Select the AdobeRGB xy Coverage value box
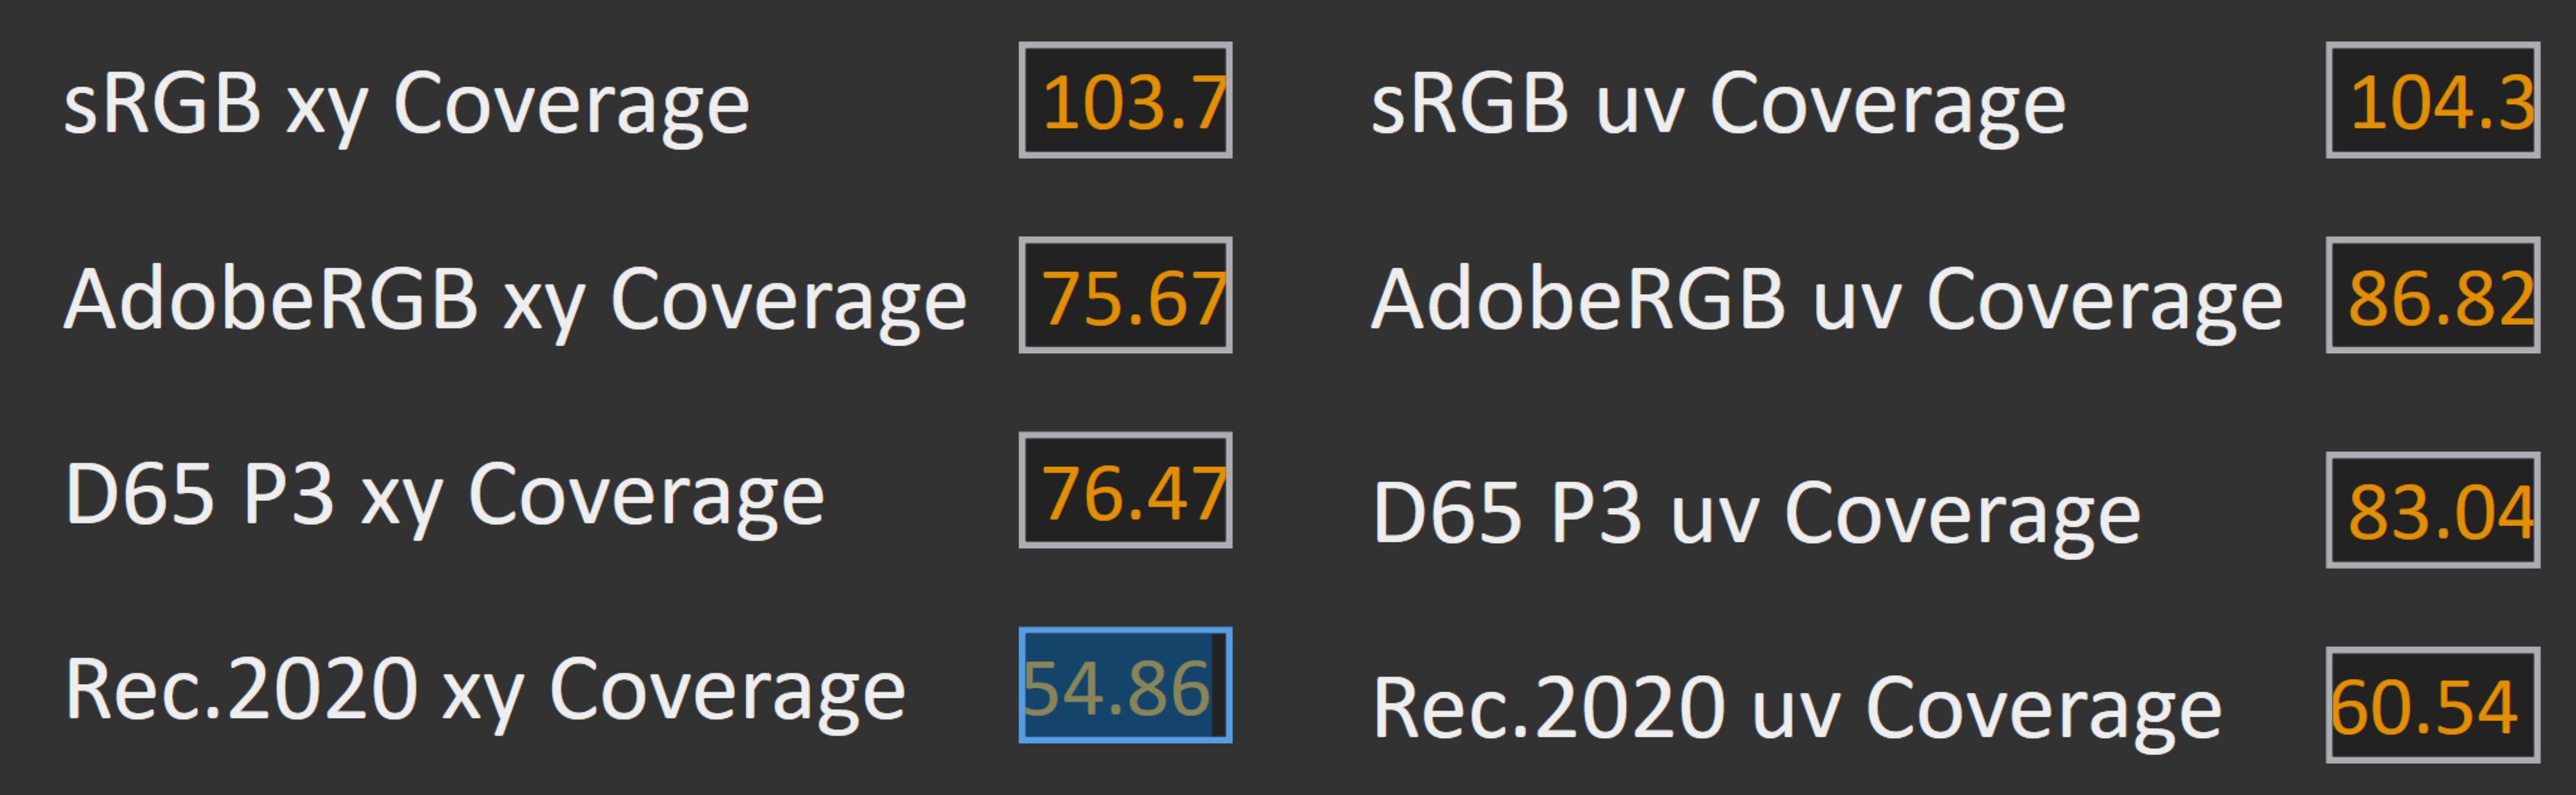 coord(1125,295)
